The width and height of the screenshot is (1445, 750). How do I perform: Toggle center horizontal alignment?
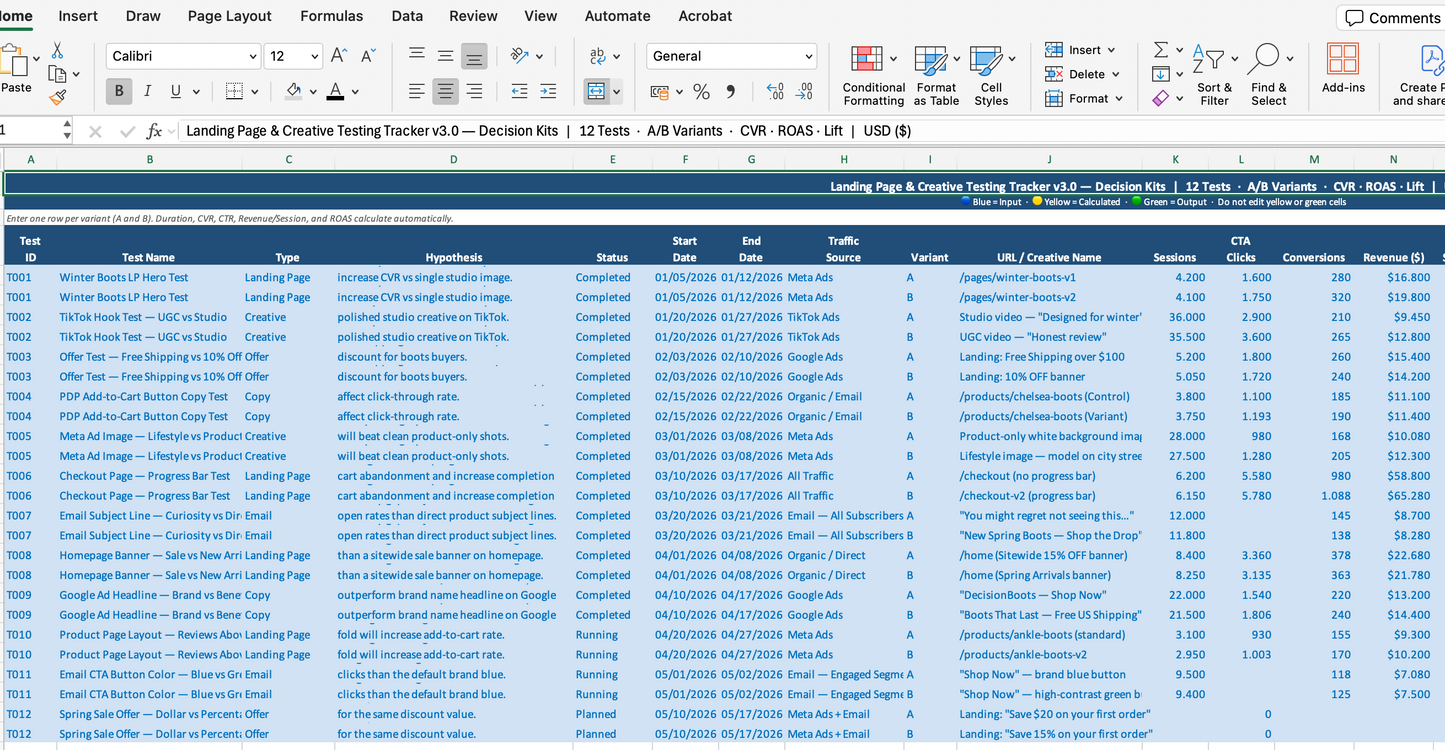pyautogui.click(x=446, y=92)
